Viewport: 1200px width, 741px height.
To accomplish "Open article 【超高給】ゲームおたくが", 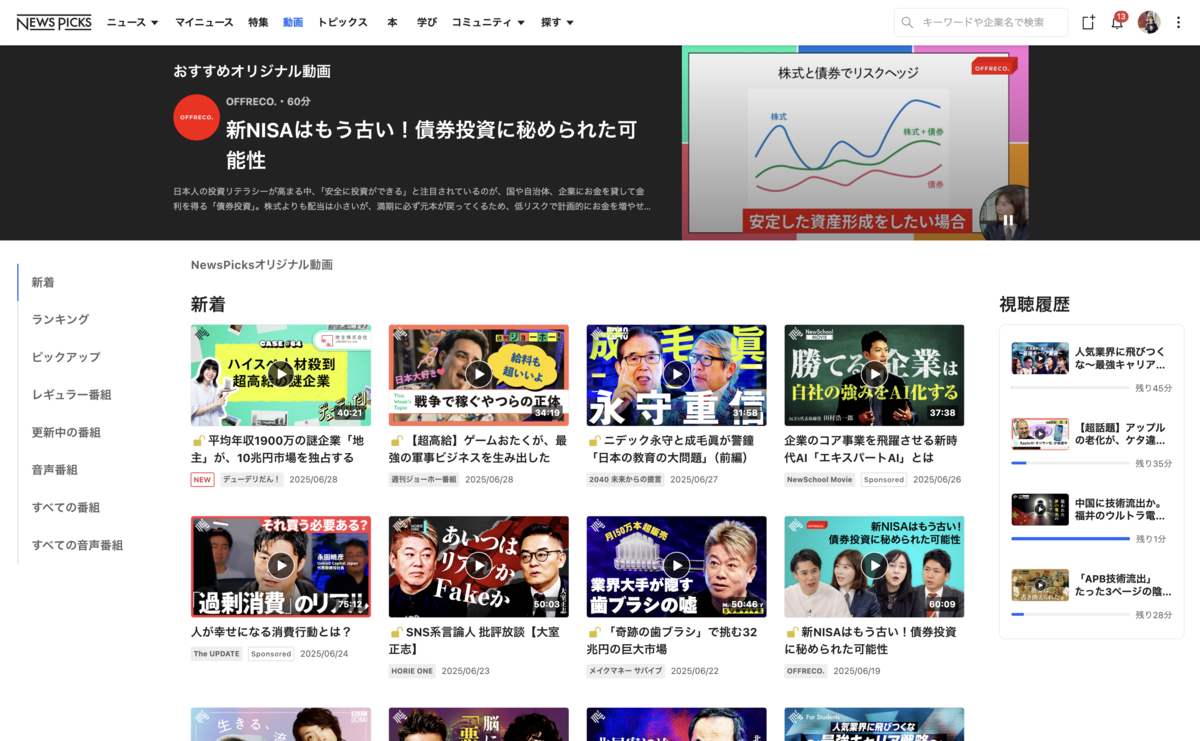I will [478, 449].
